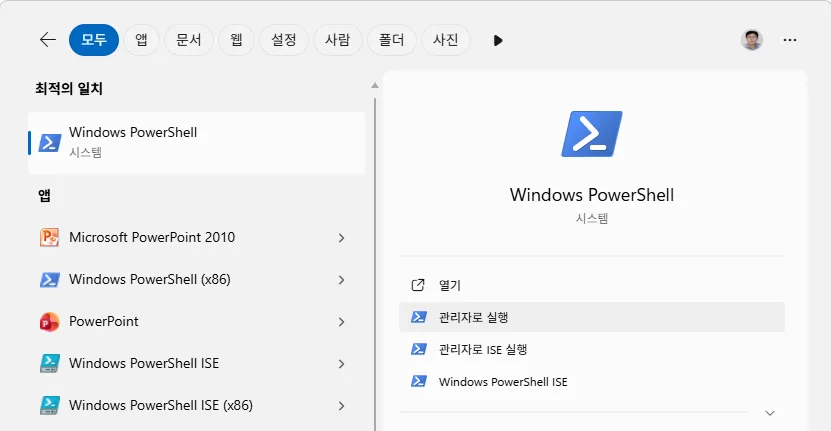Click the icon beside 관리자로 ISE 실행
Image resolution: width=831 pixels, height=431 pixels.
coord(419,349)
